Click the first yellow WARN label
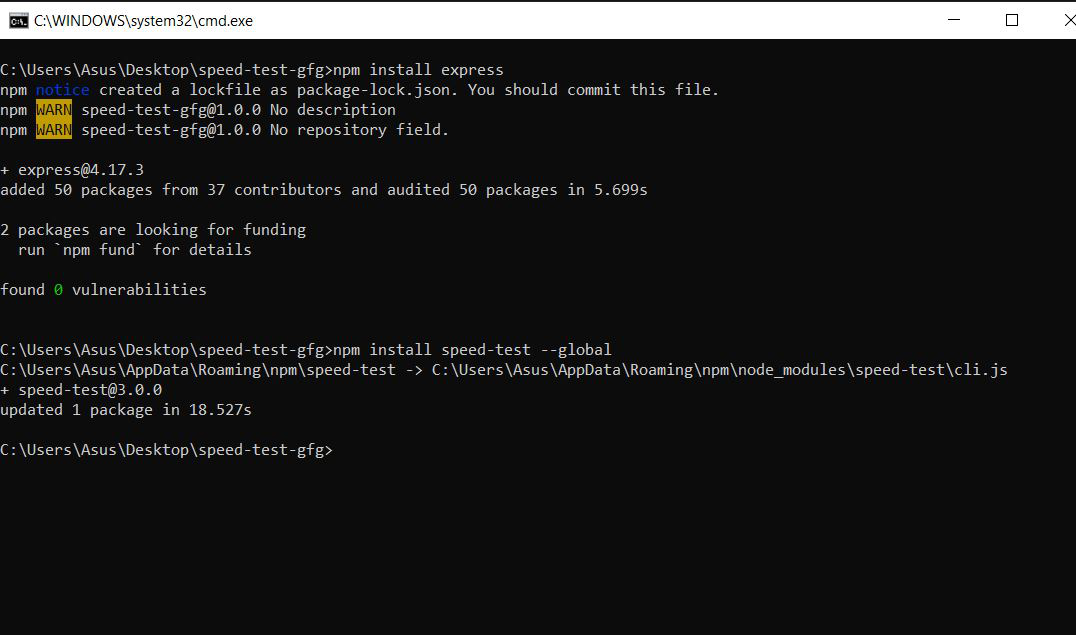 click(x=54, y=110)
